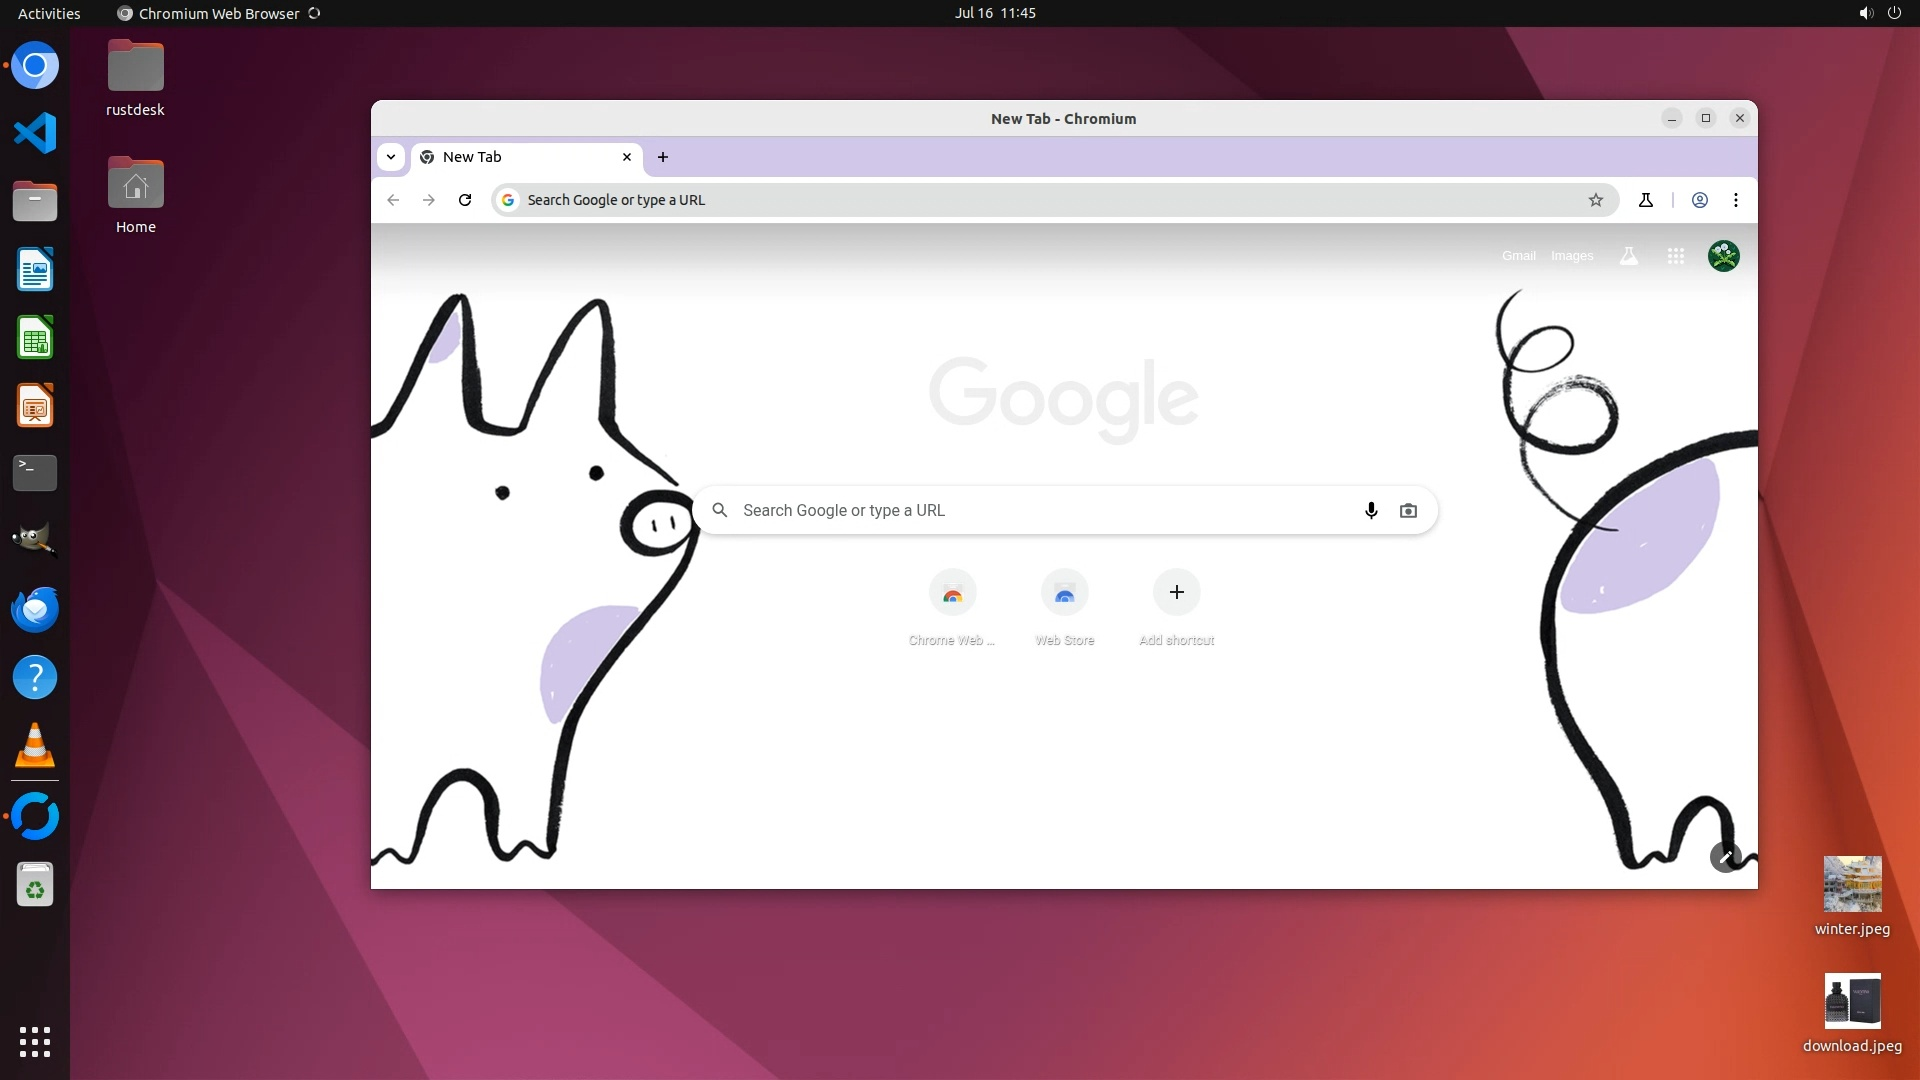Open a new tab with plus button
1920x1080 pixels.
(663, 157)
